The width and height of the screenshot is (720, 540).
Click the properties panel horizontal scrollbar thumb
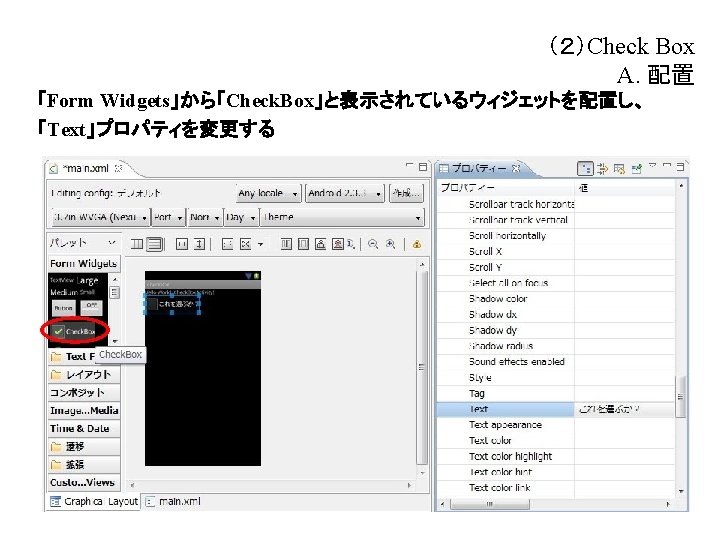[489, 504]
